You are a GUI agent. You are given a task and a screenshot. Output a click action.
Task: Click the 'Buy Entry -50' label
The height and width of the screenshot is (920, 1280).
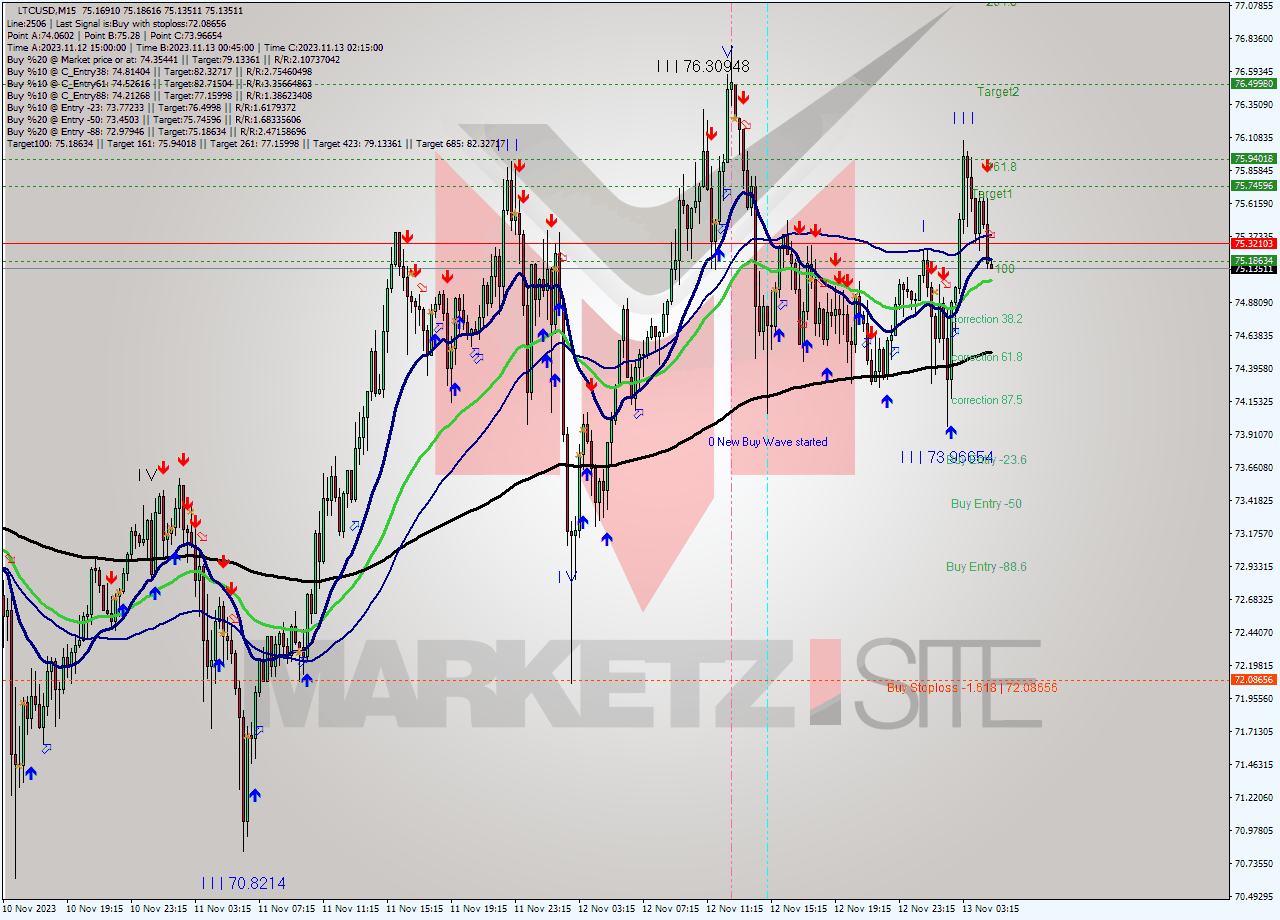click(x=986, y=504)
